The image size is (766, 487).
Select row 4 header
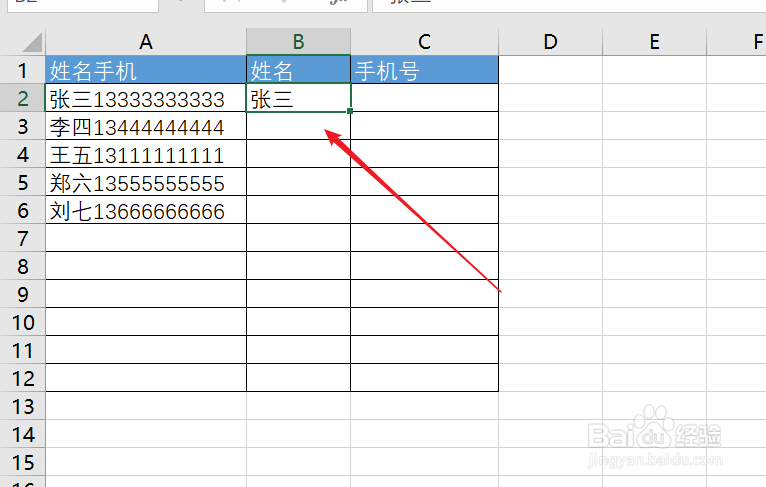[x=22, y=154]
